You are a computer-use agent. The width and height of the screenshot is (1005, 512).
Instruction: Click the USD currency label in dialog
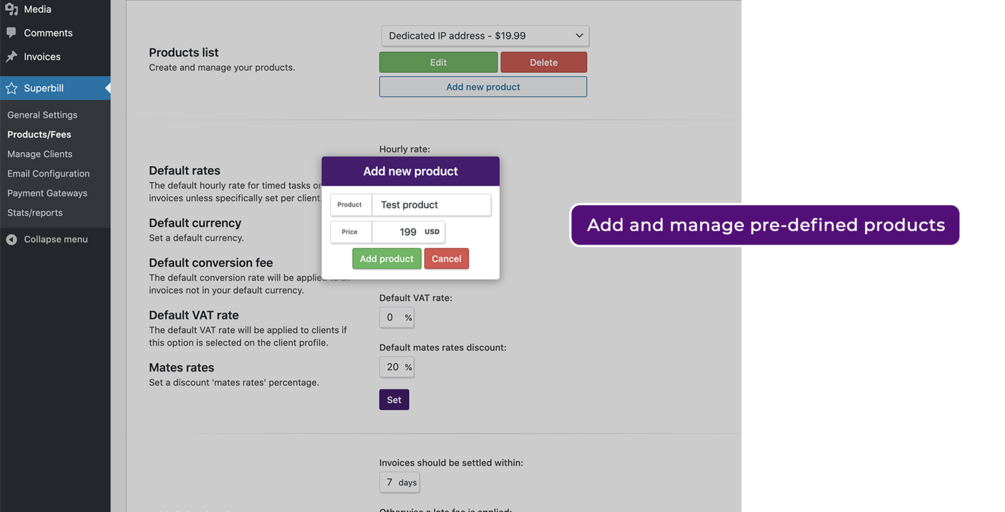(432, 232)
